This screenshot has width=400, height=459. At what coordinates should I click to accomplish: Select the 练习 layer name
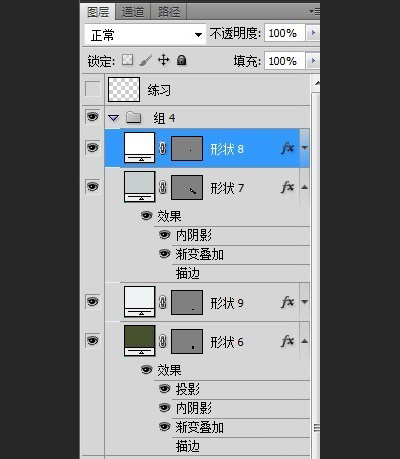[x=159, y=90]
